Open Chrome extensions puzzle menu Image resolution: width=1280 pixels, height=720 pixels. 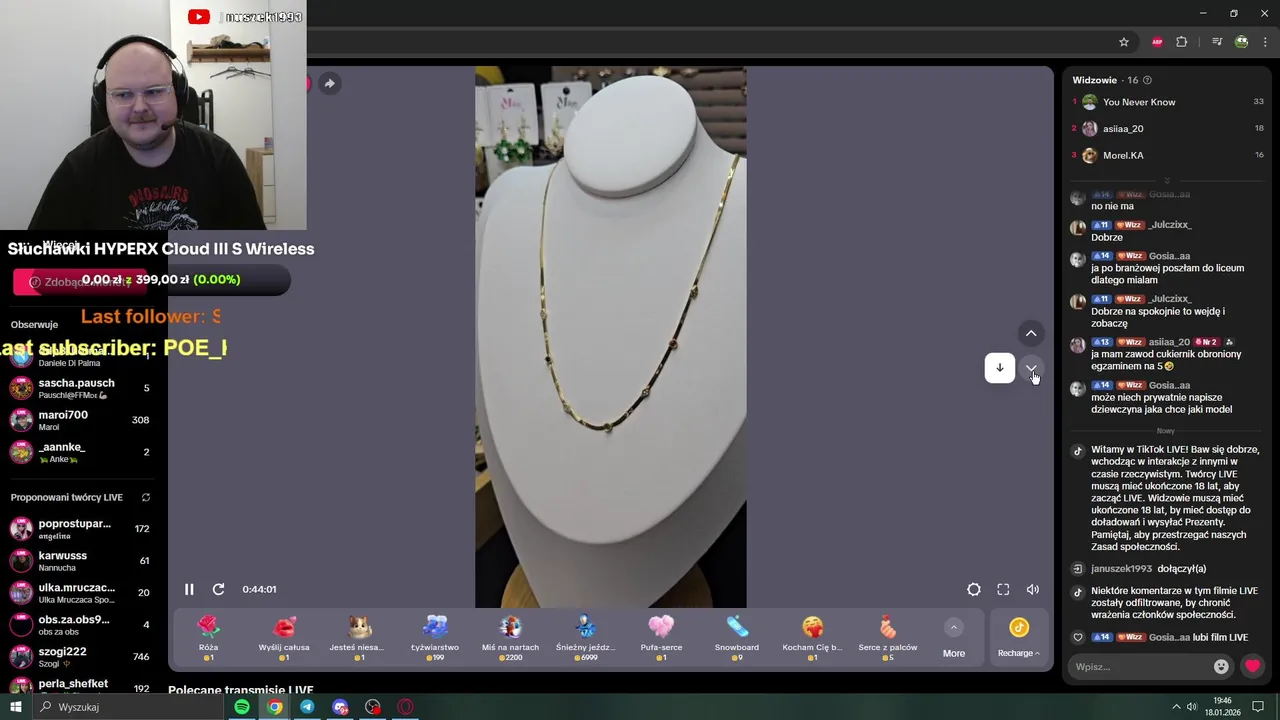click(1182, 42)
